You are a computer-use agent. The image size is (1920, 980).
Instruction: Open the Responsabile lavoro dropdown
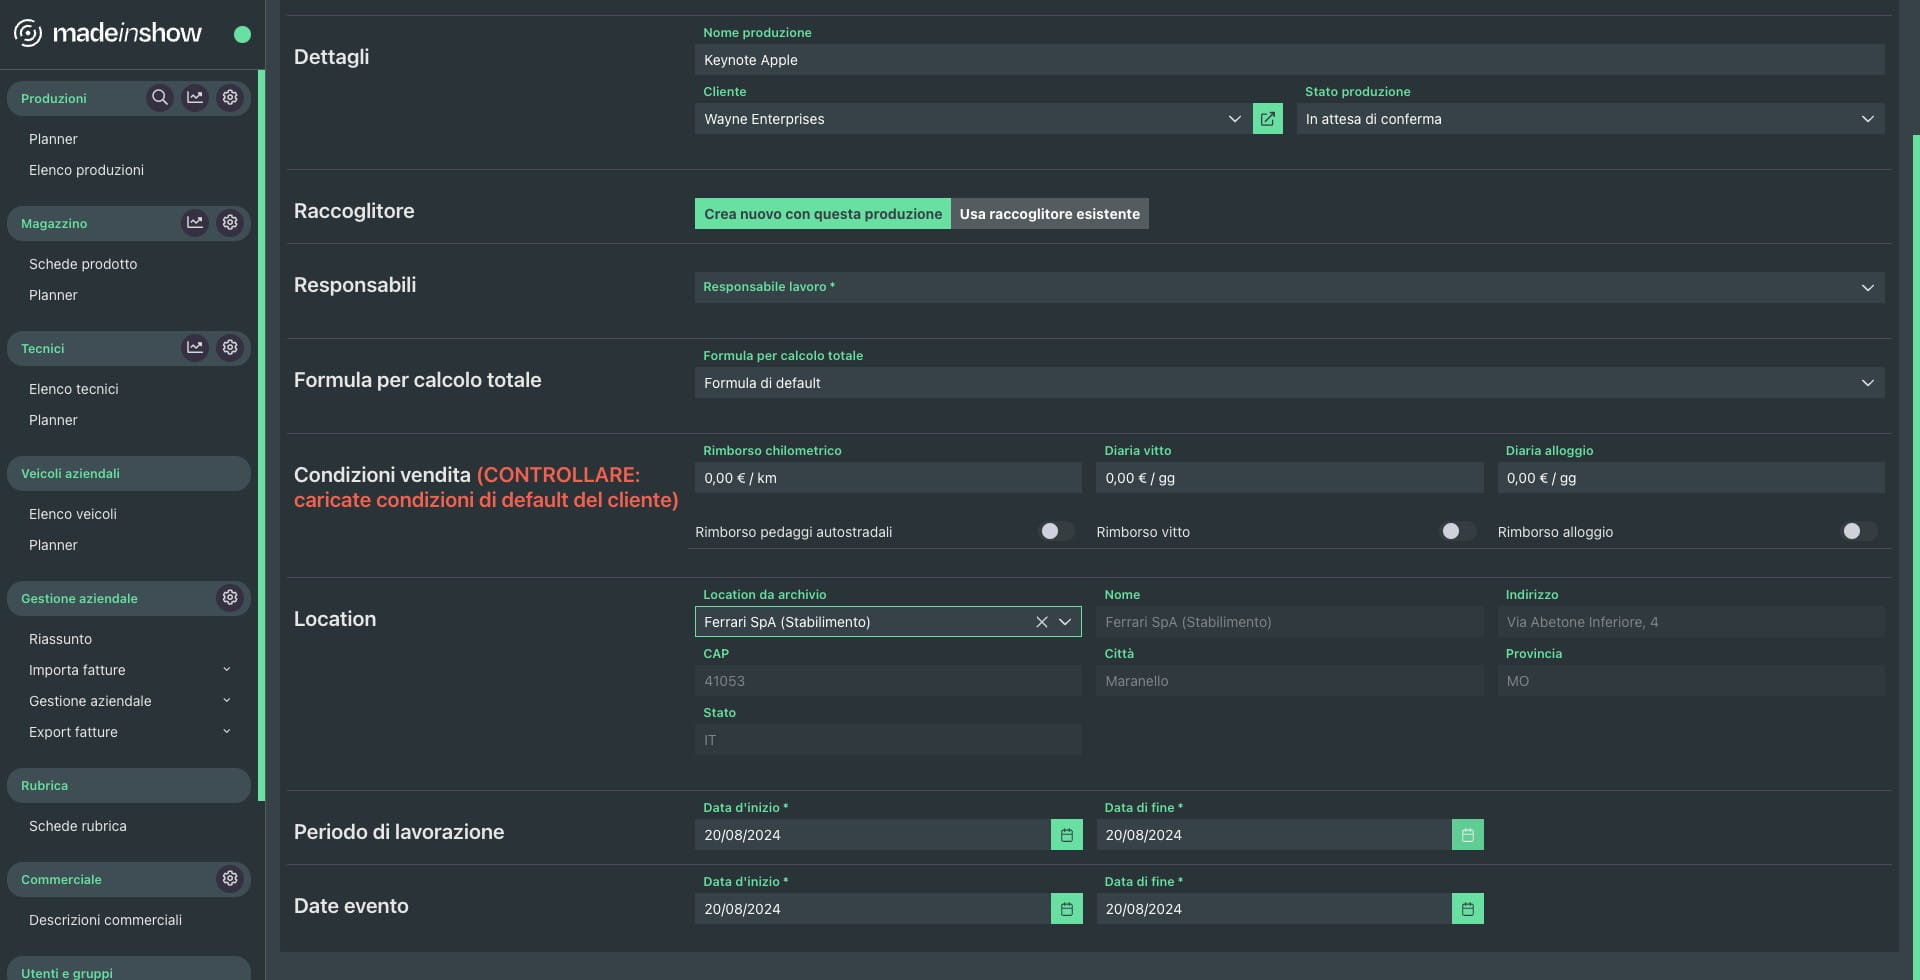click(x=1290, y=288)
